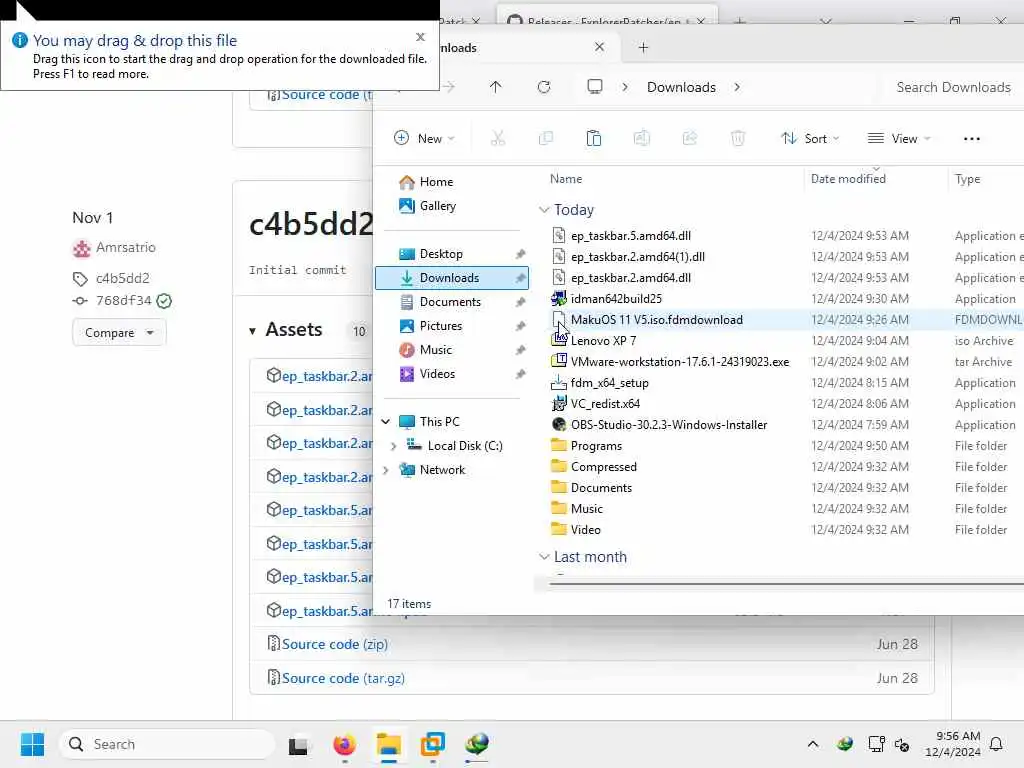Dismiss the drag & drop tooltip
This screenshot has height=768, width=1024.
point(421,37)
